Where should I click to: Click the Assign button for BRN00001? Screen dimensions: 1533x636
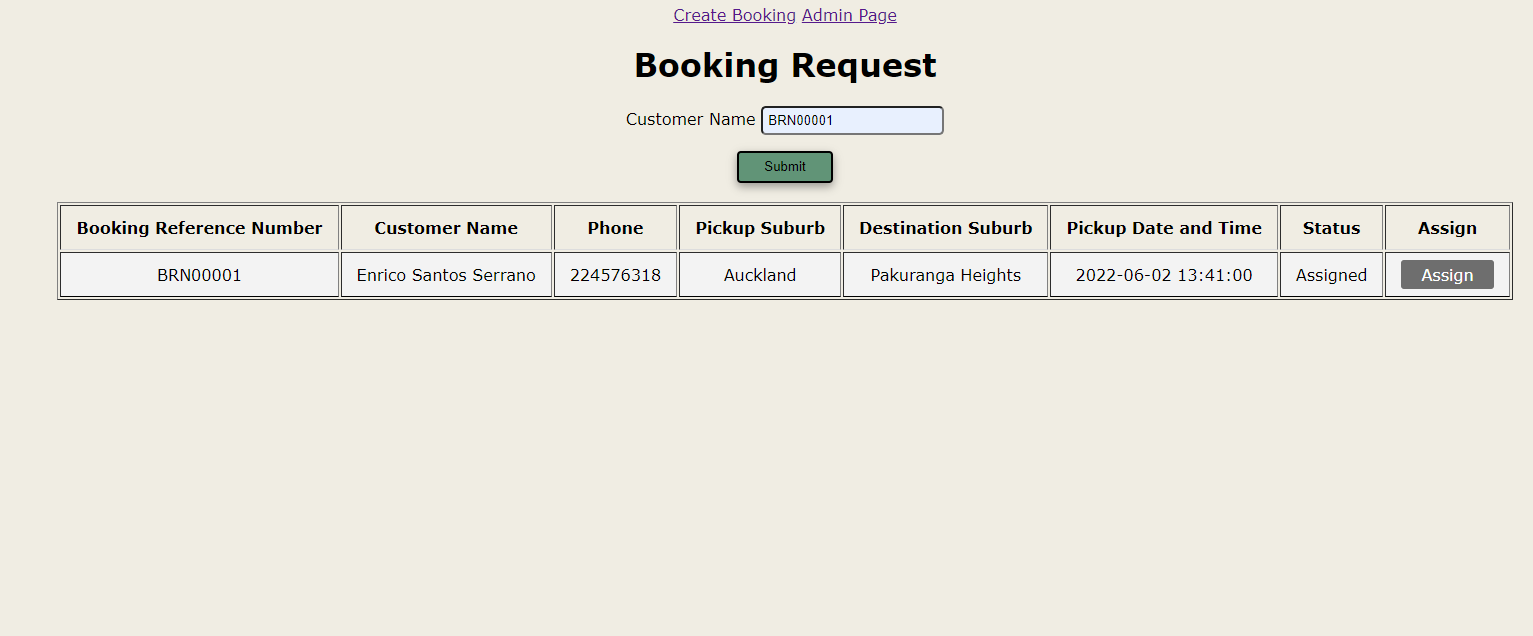point(1446,274)
